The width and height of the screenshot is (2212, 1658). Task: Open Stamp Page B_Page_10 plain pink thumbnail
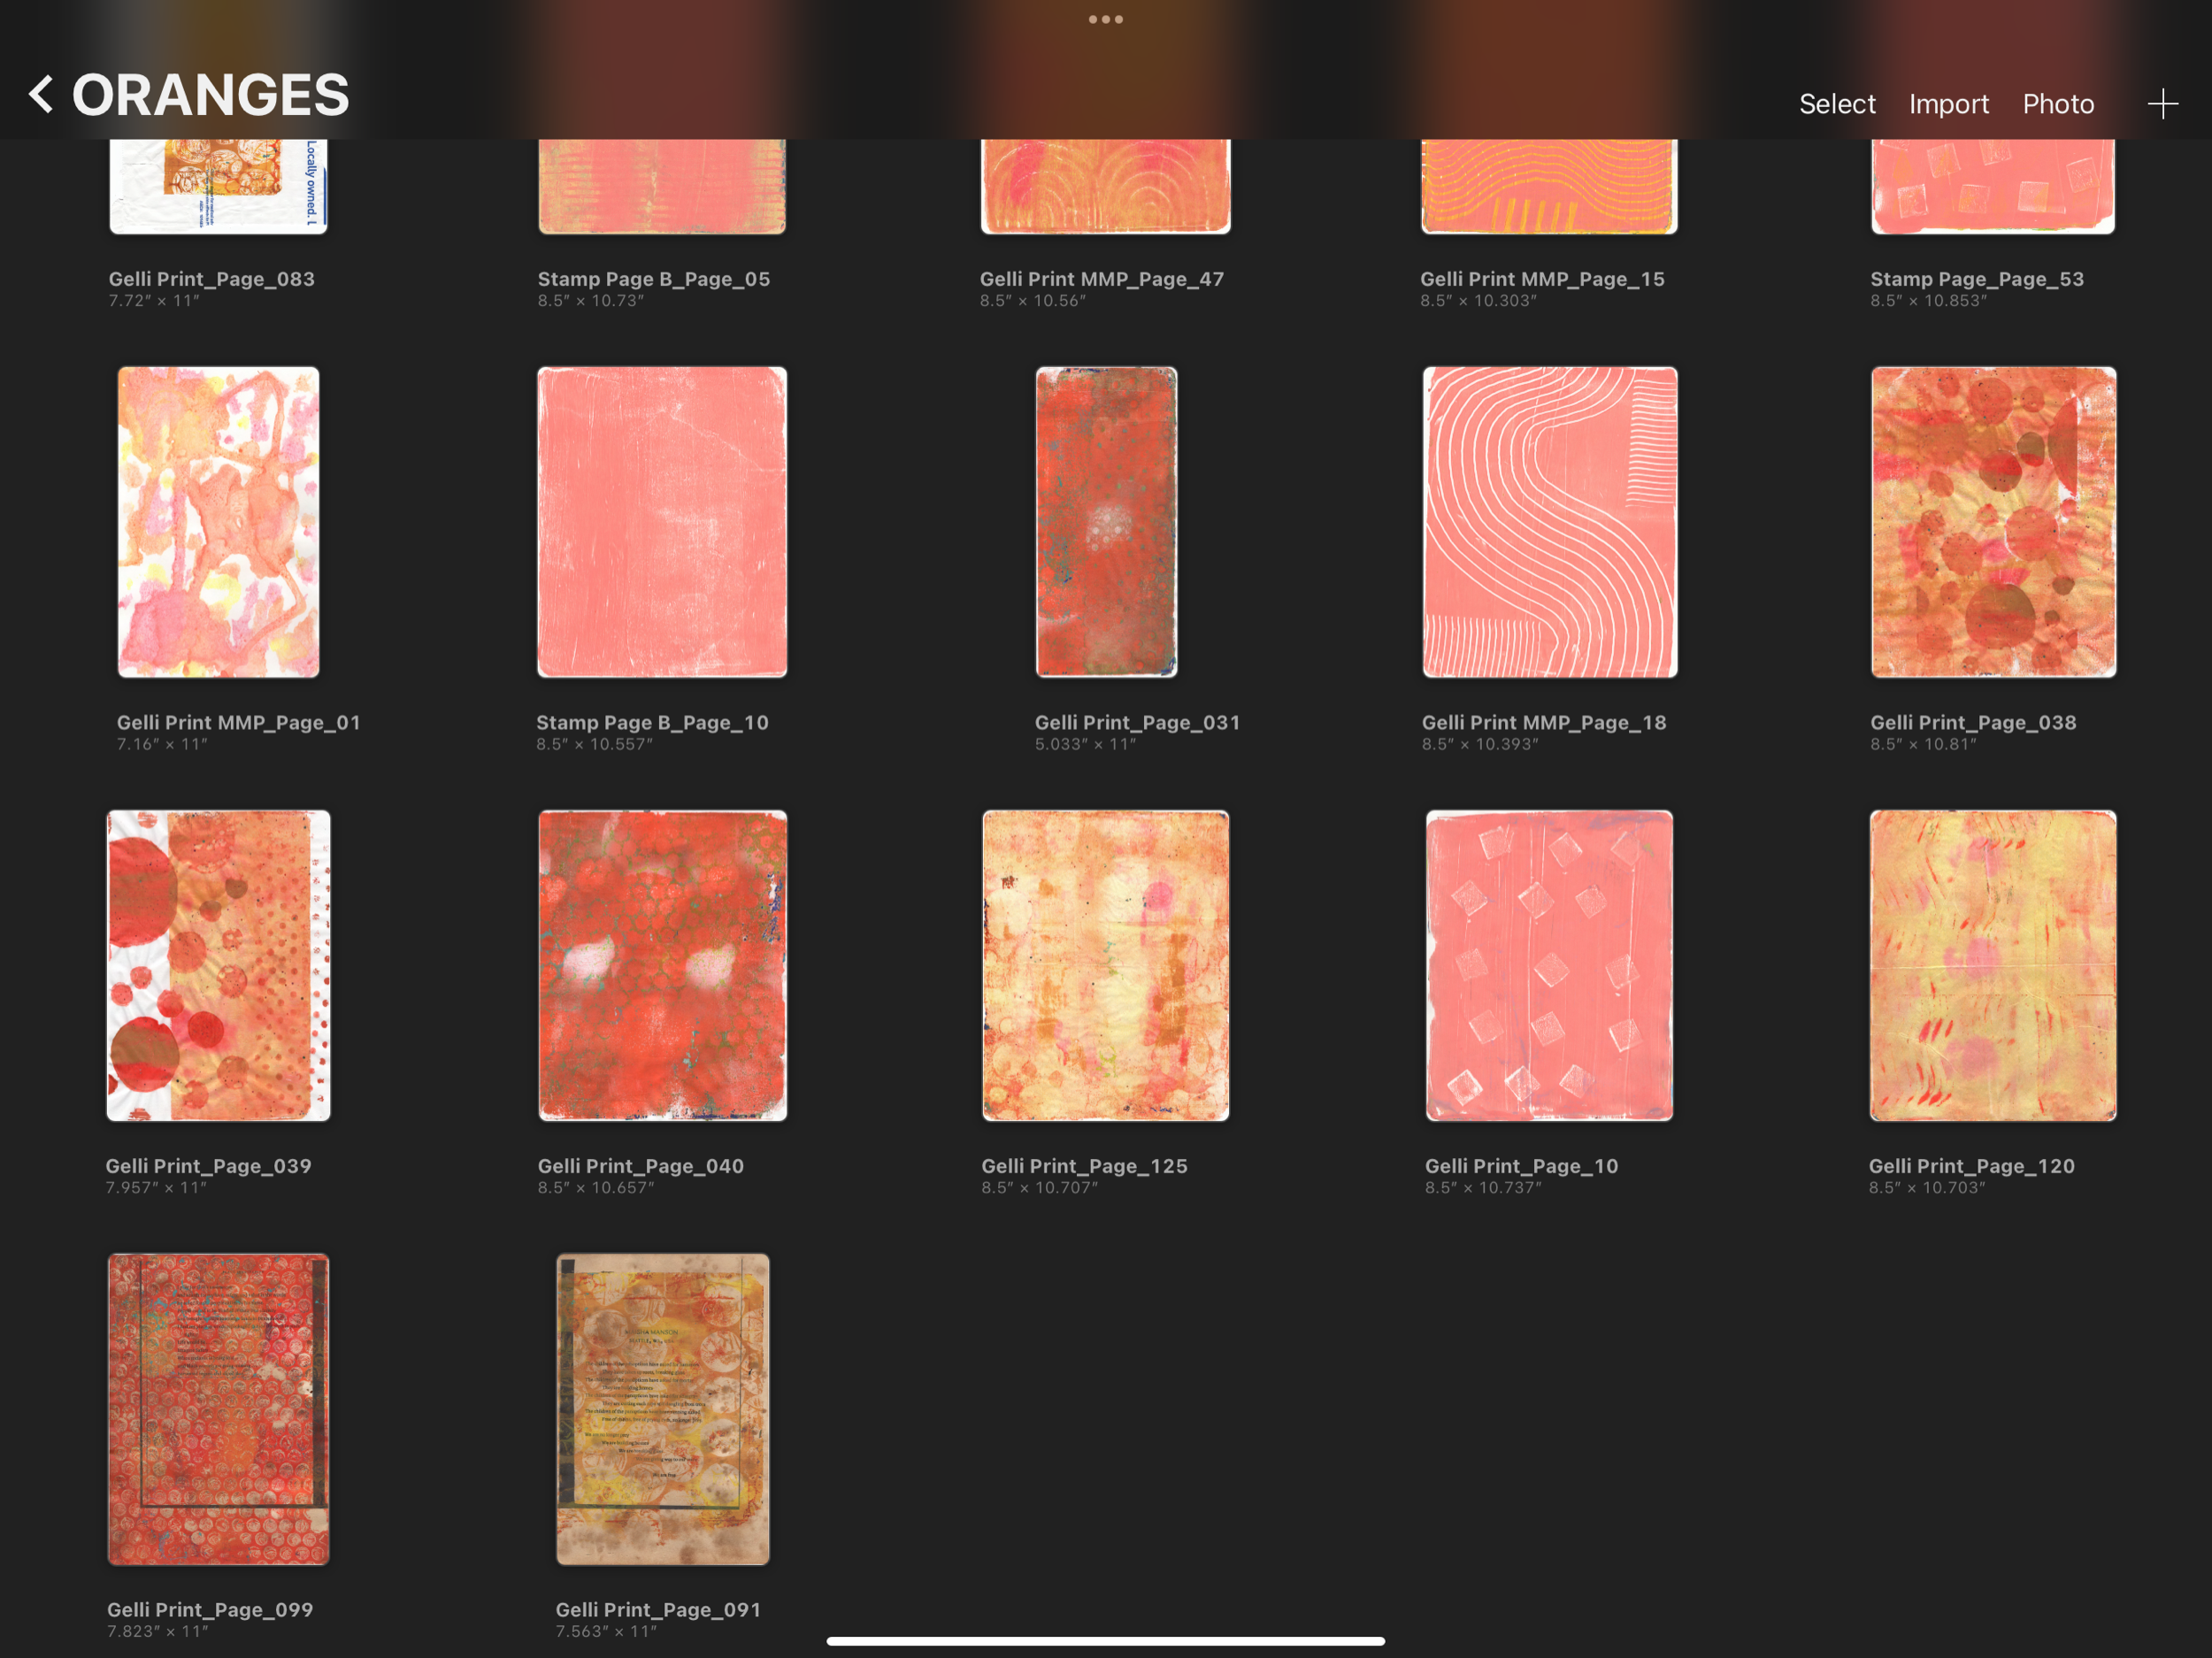click(x=662, y=522)
